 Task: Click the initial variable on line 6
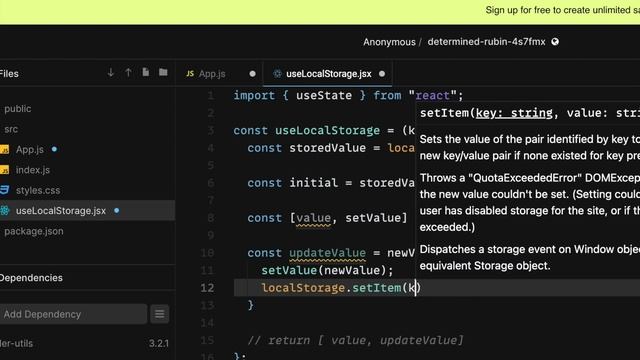[x=313, y=183]
